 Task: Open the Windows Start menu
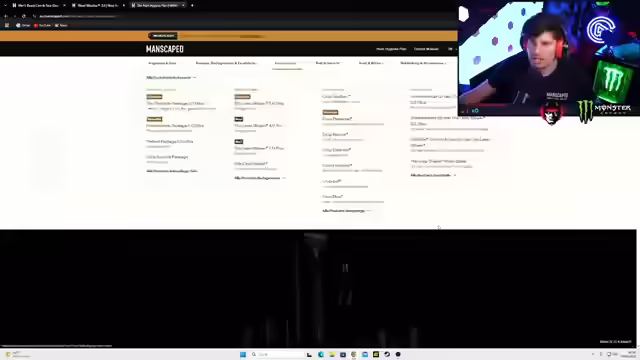point(243,354)
